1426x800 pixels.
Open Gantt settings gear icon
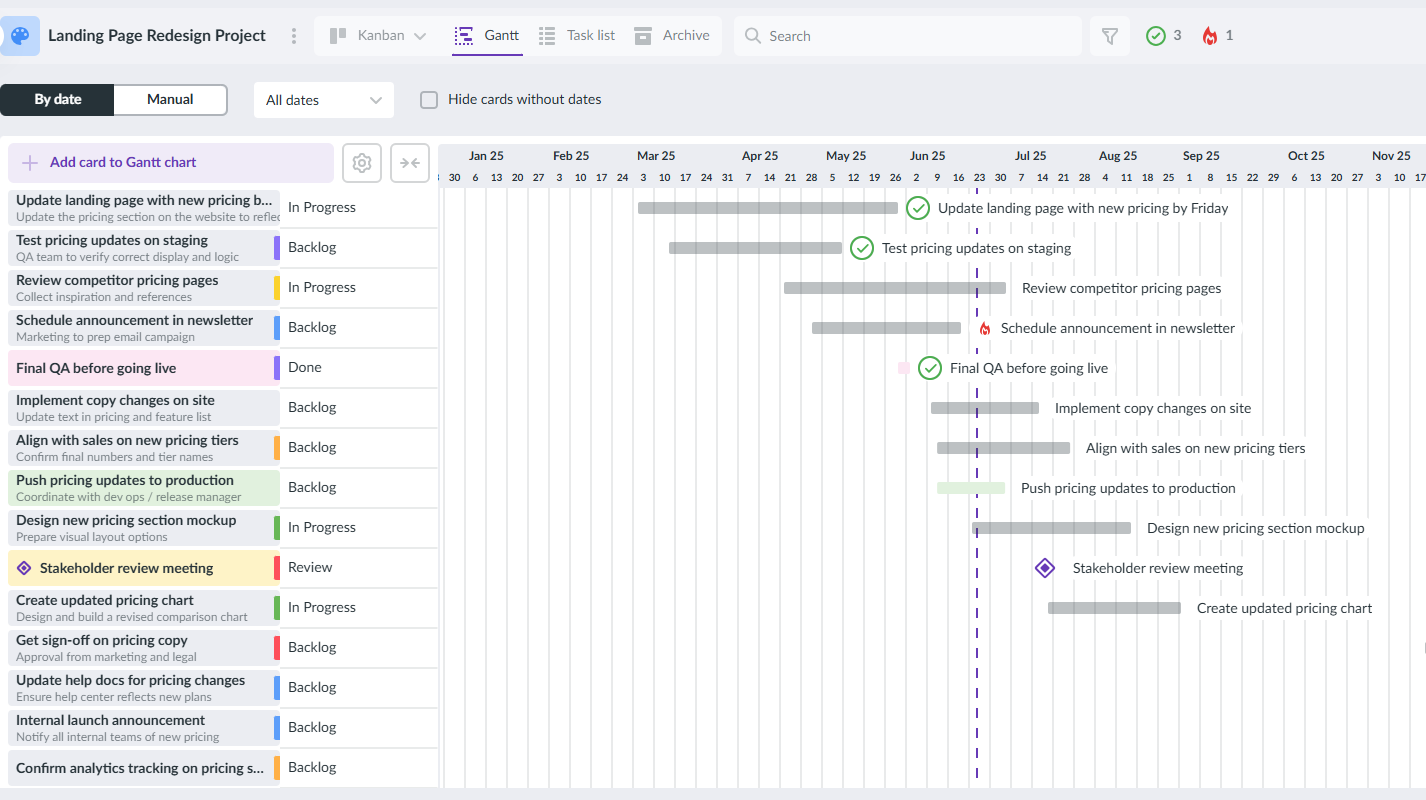tap(362, 163)
